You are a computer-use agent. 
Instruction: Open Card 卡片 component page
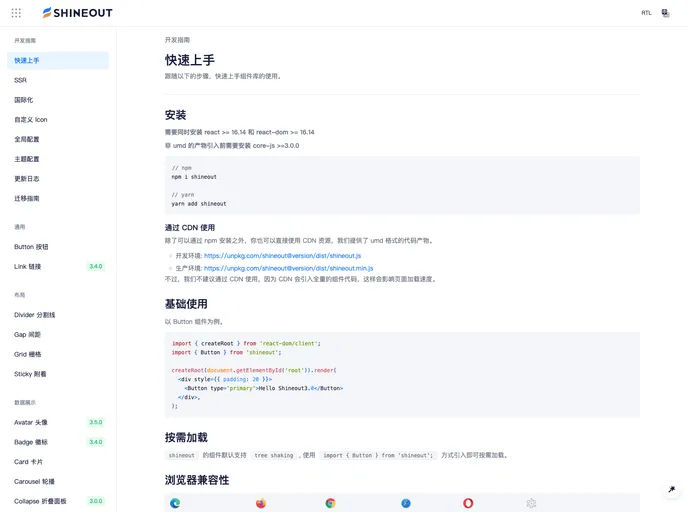click(58, 462)
